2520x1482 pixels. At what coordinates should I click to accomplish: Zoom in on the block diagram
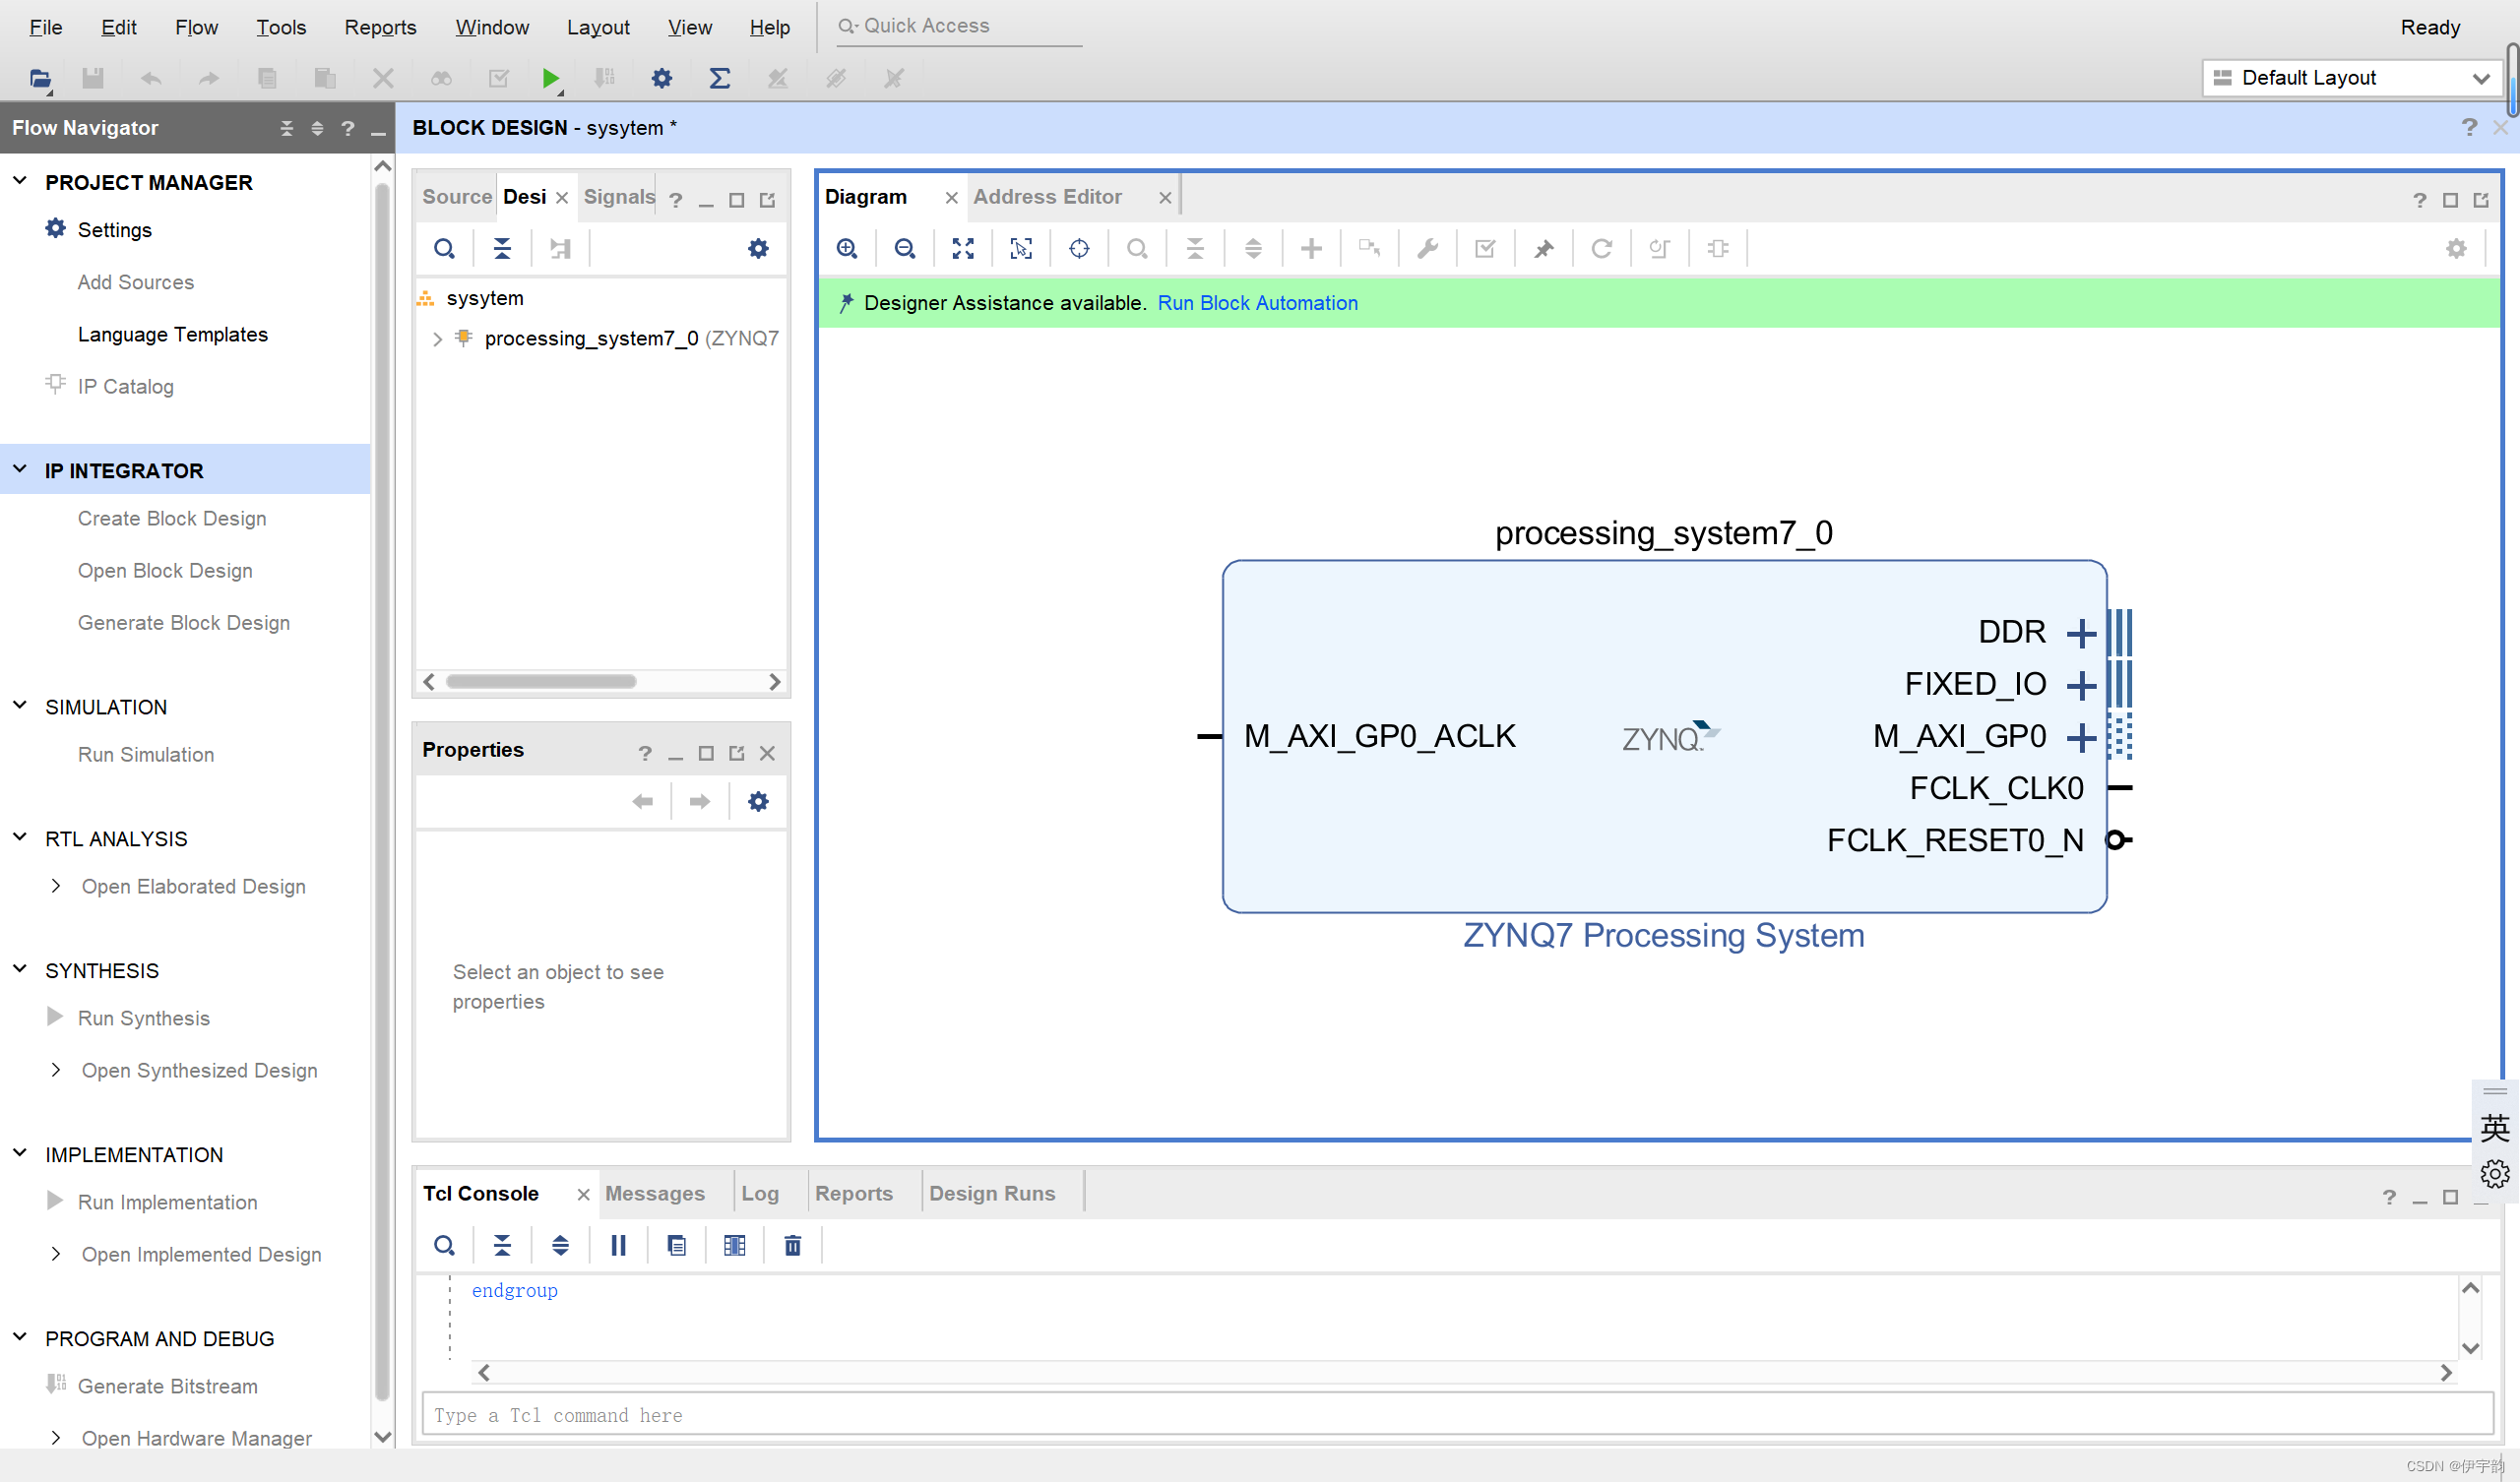tap(847, 248)
